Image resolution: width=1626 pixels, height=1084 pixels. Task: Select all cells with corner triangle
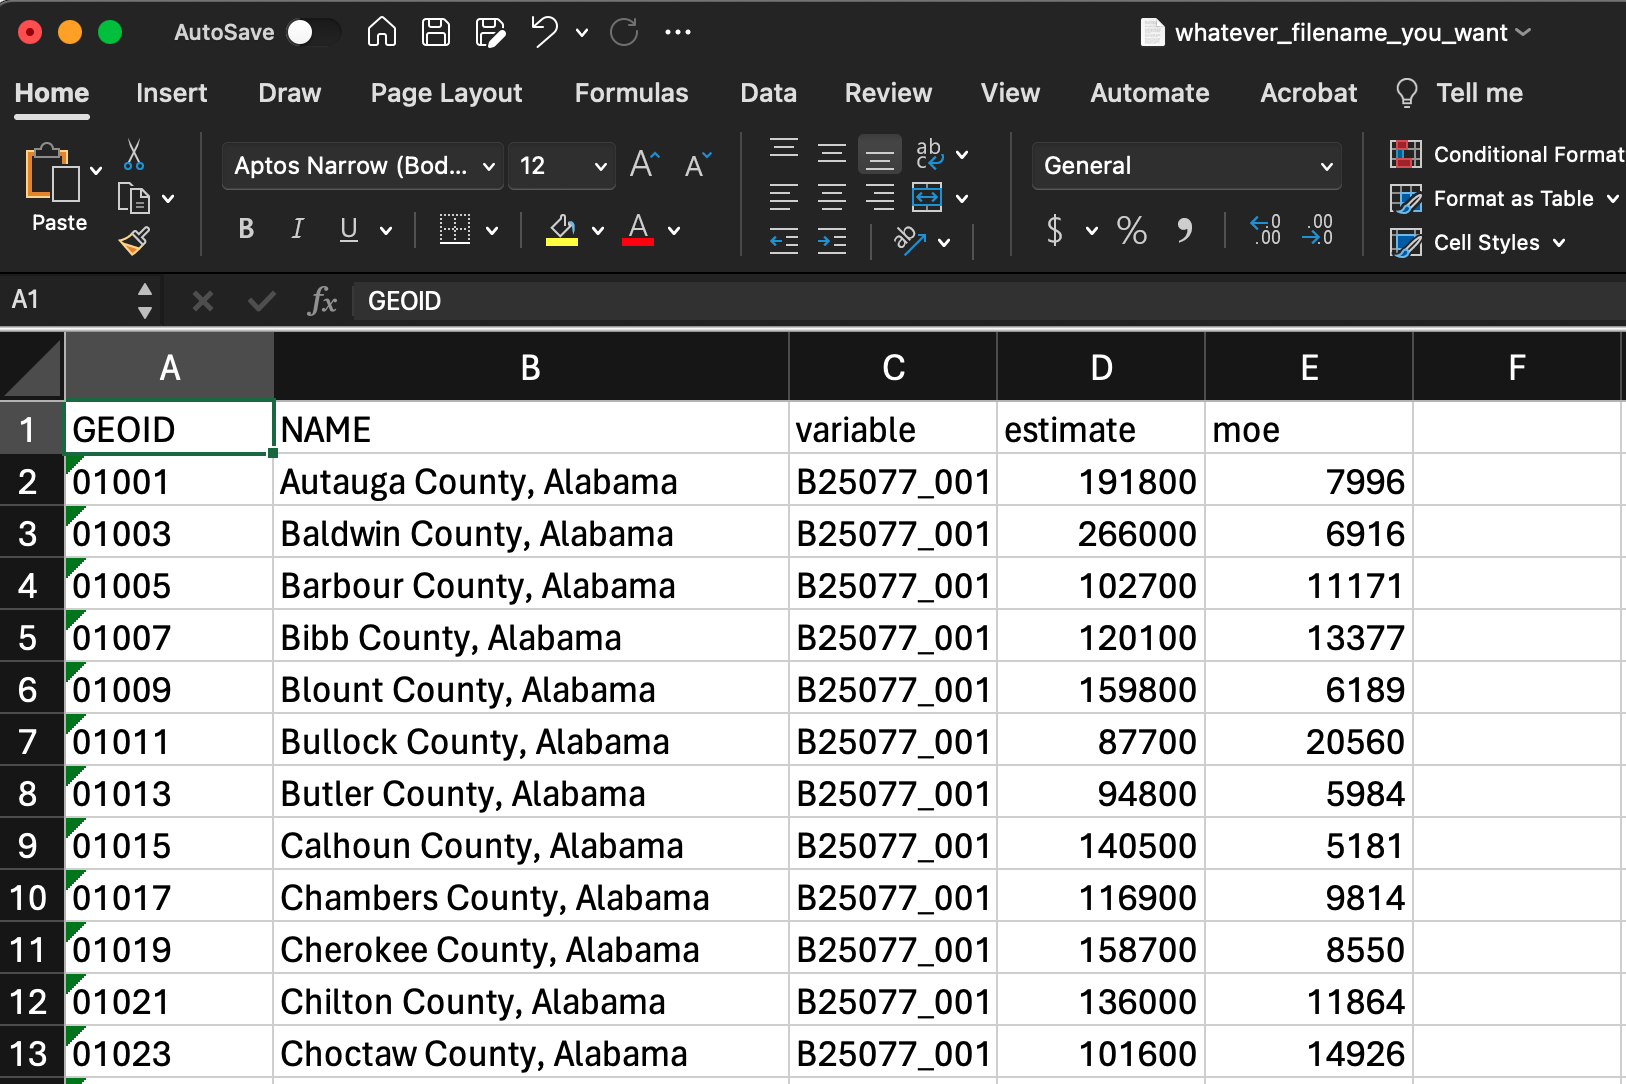tap(32, 366)
